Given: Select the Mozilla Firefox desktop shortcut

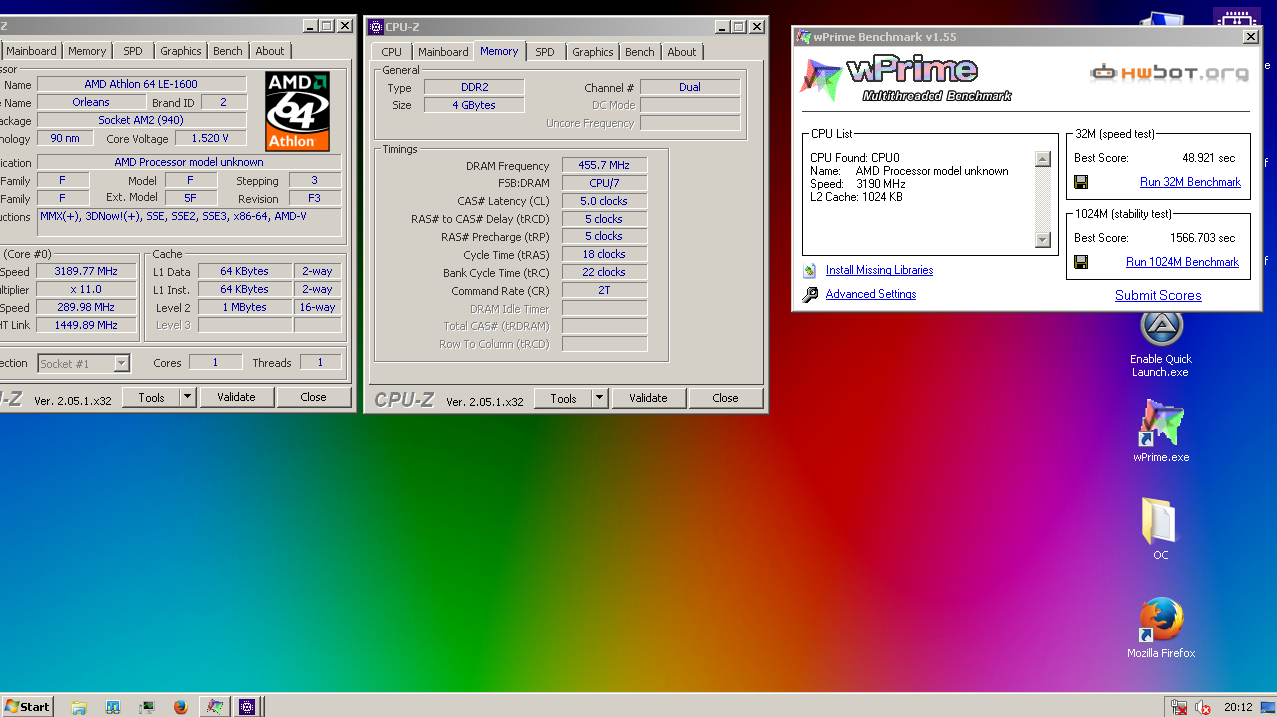Looking at the screenshot, I should (1161, 628).
